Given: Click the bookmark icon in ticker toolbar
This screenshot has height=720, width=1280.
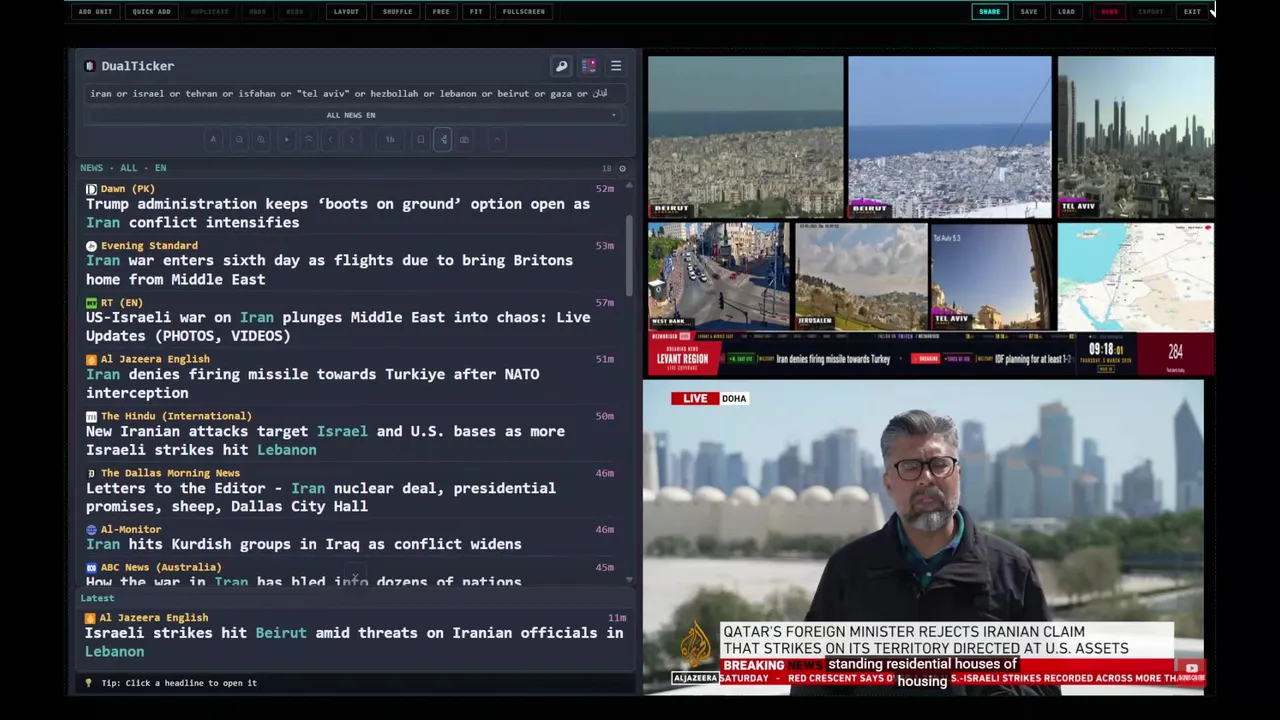Looking at the screenshot, I should (421, 140).
